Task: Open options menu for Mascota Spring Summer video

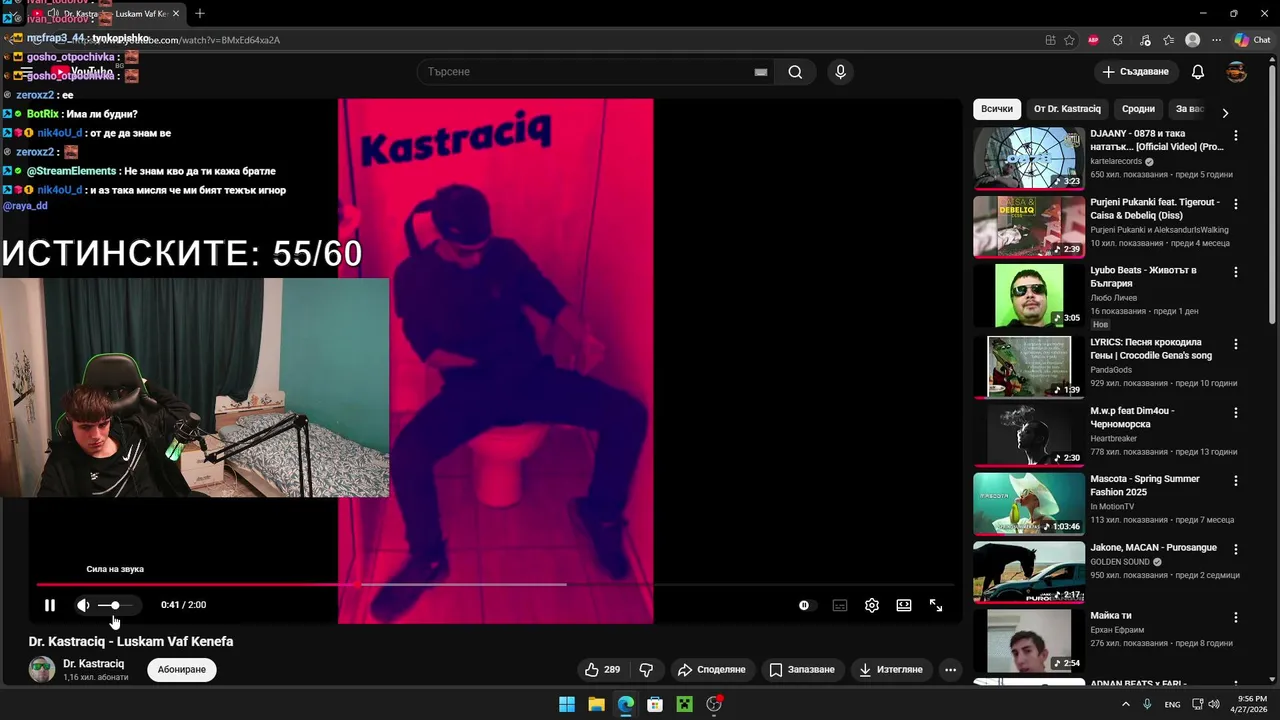Action: click(x=1236, y=480)
